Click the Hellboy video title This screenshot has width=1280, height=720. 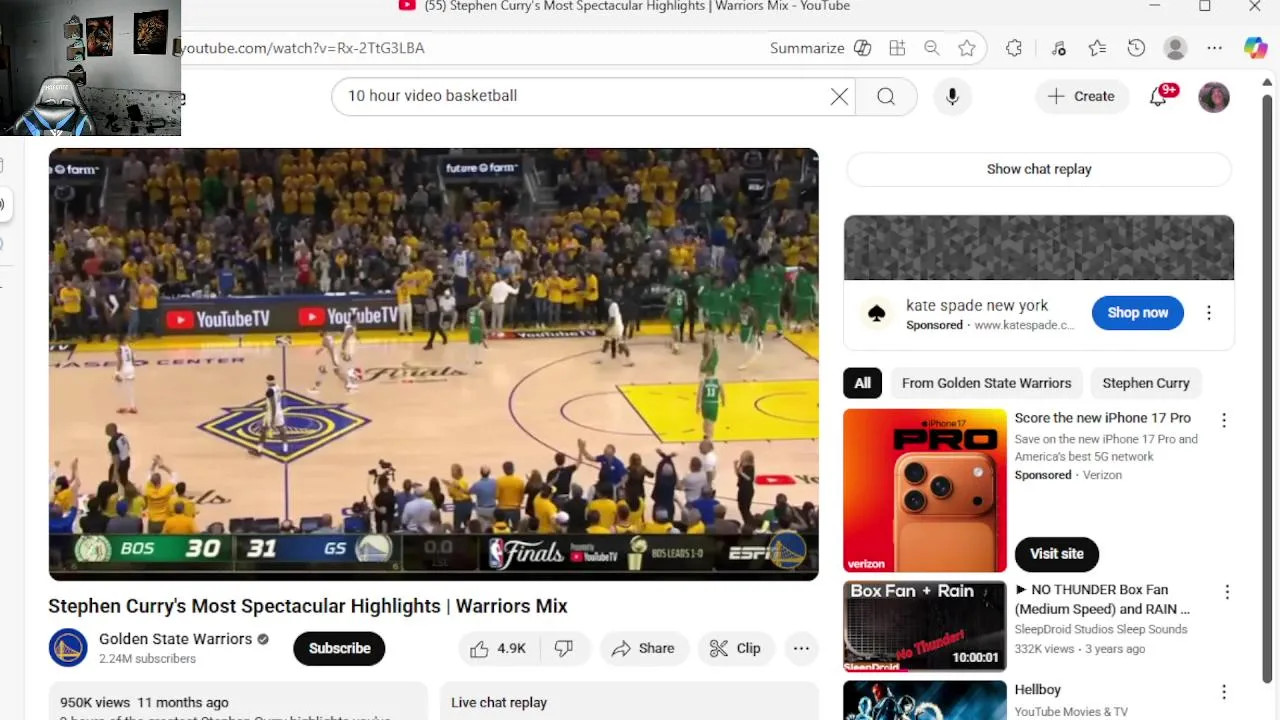click(1038, 690)
